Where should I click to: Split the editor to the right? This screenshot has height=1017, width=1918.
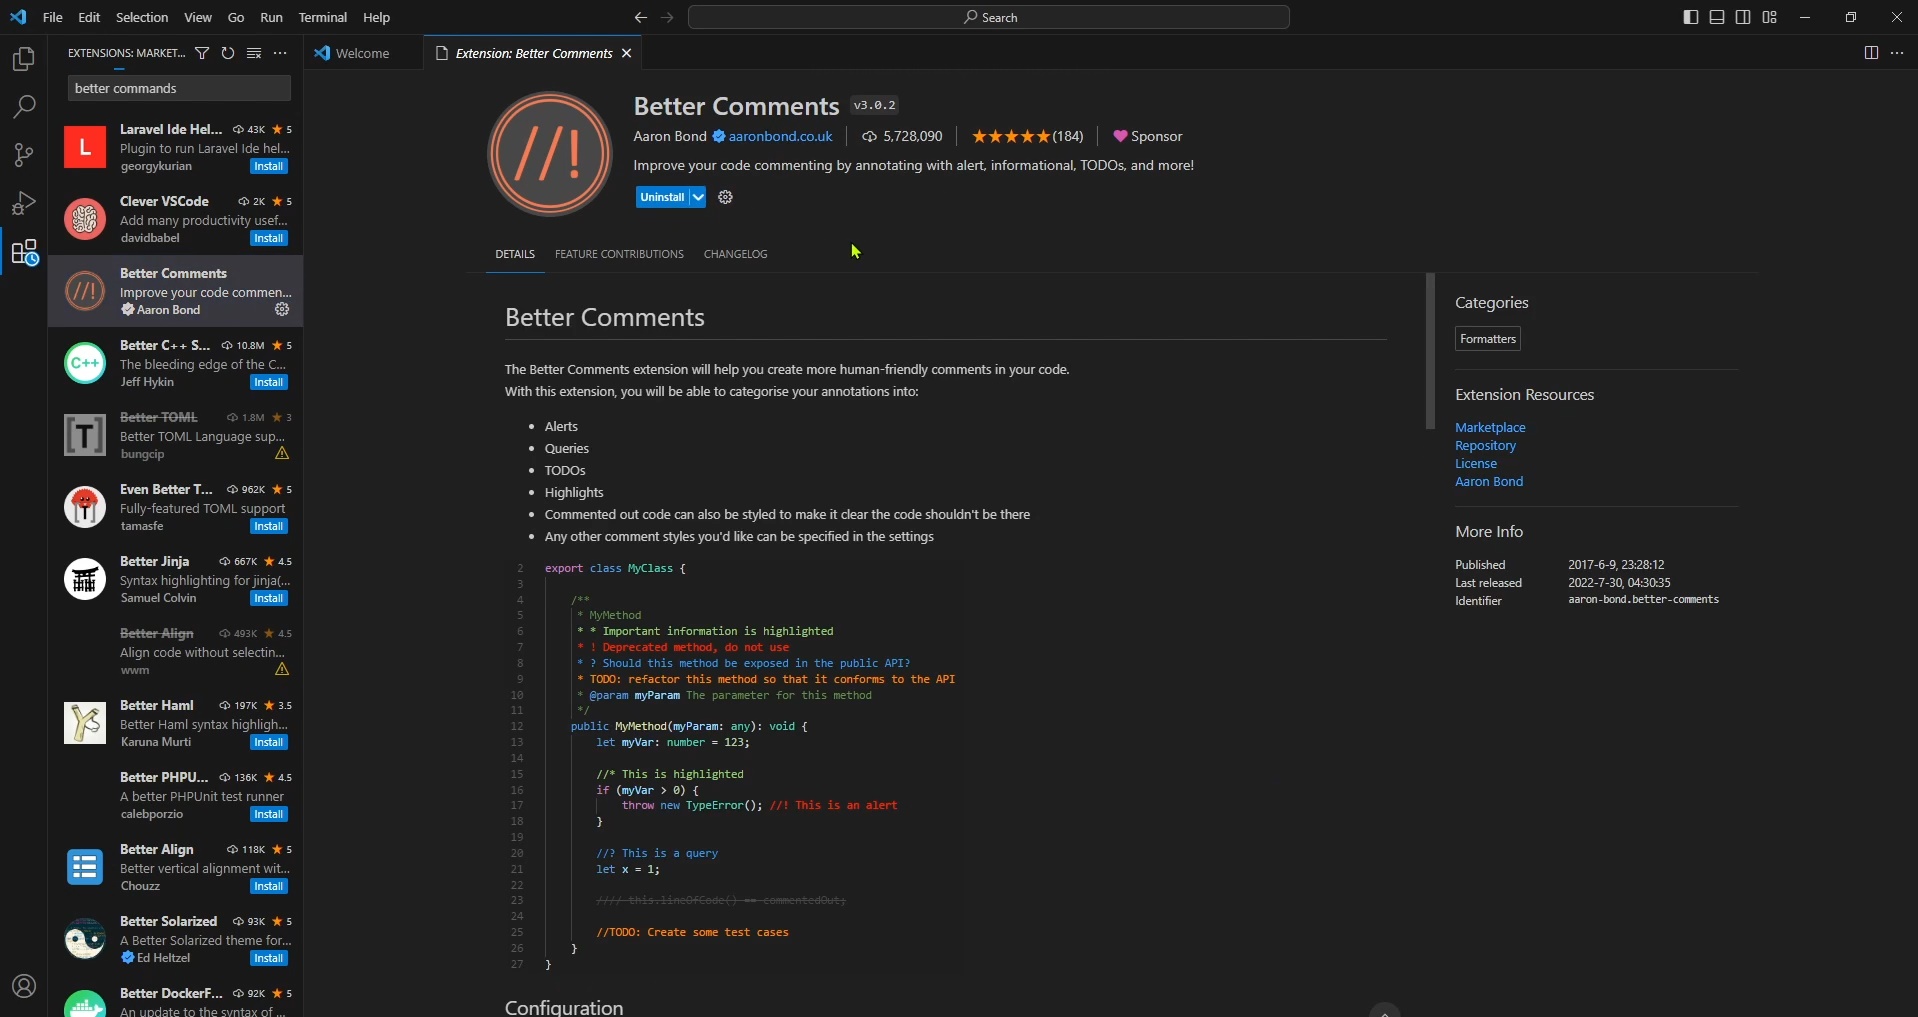(x=1871, y=53)
